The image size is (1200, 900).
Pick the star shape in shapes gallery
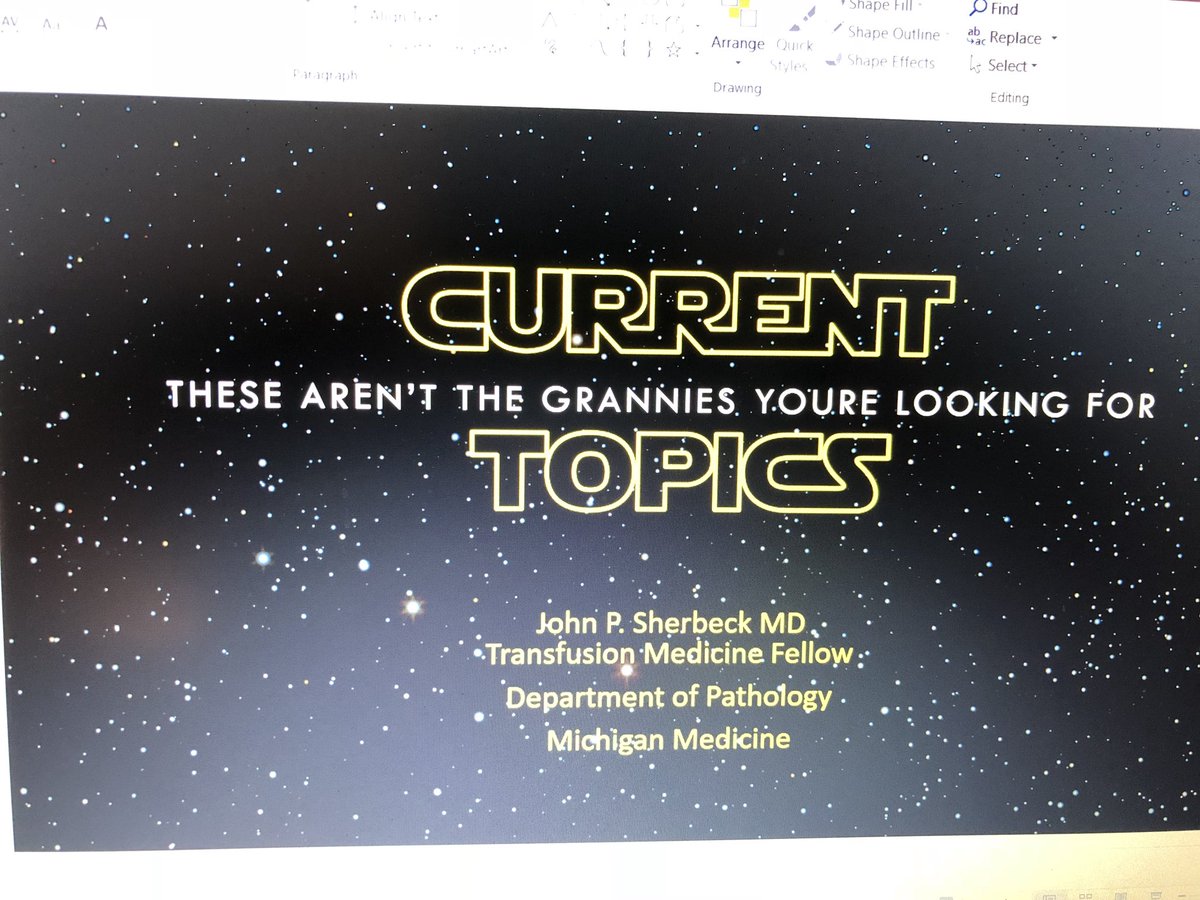[x=675, y=49]
